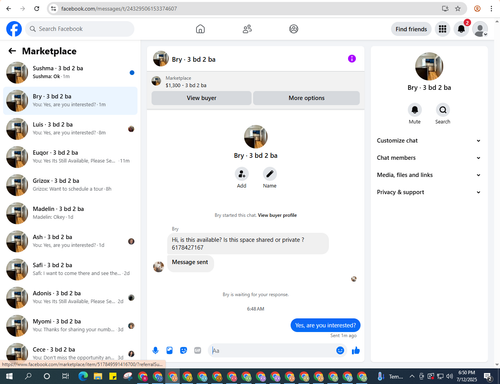Viewport: 500px width, 384px height.
Task: Click the 'Yes, are you interested?' sent bubble
Action: coord(325,325)
